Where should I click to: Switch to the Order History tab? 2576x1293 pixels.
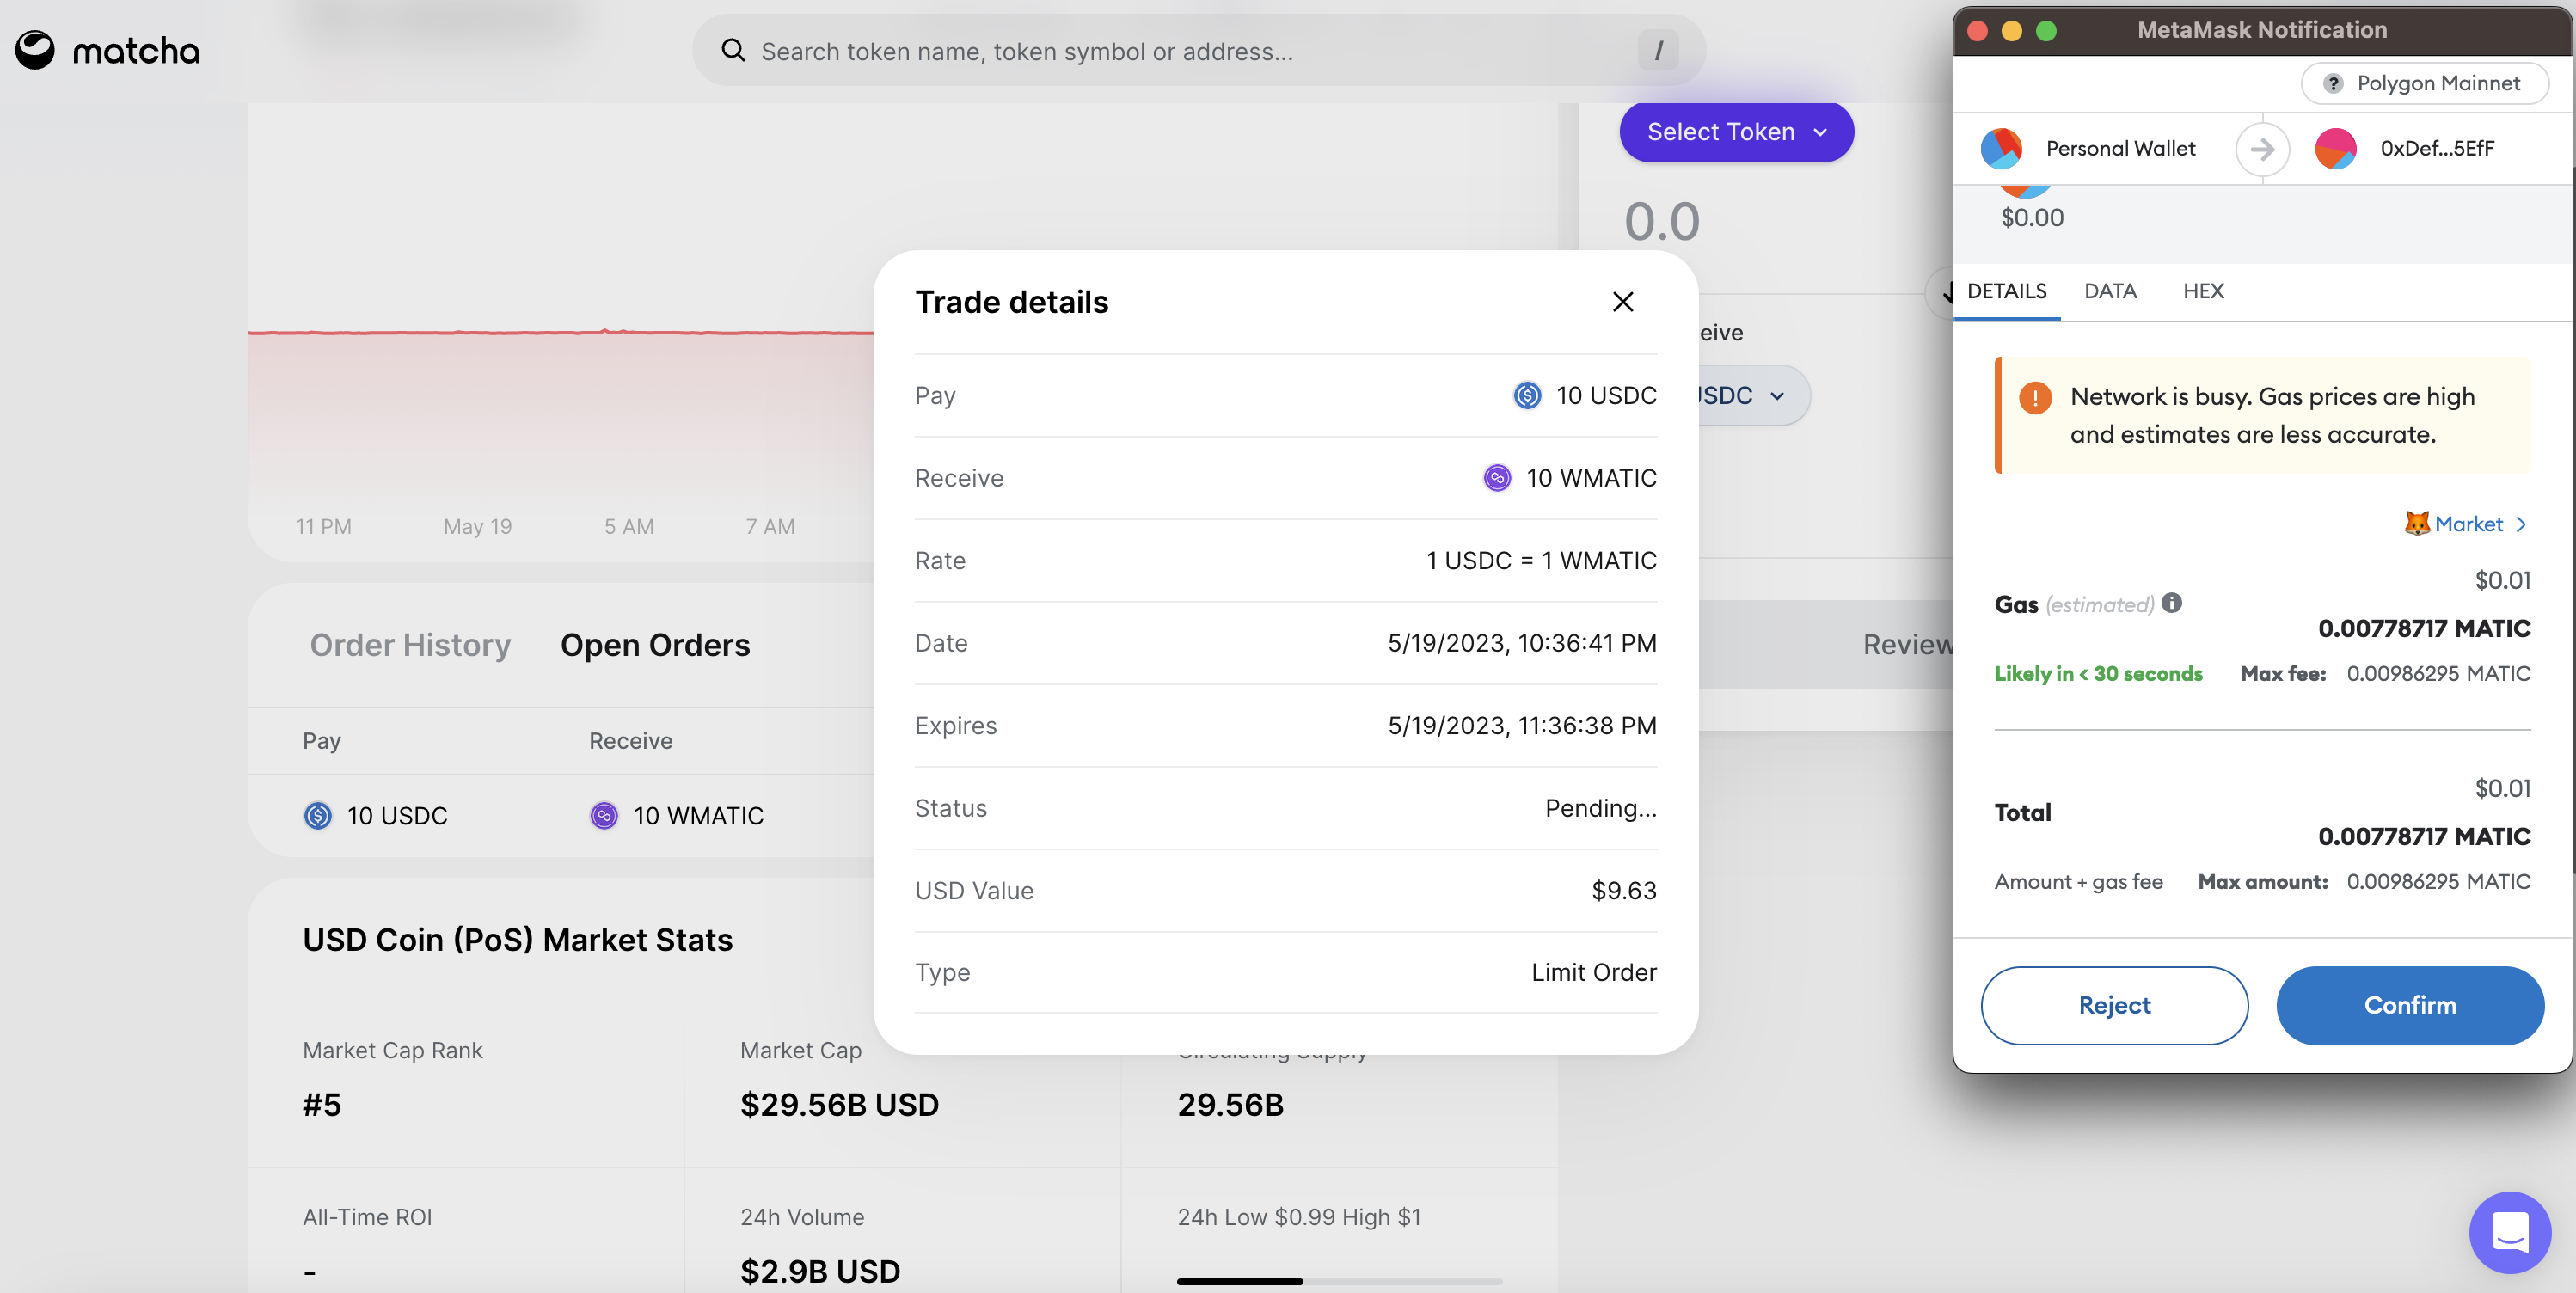[x=410, y=645]
